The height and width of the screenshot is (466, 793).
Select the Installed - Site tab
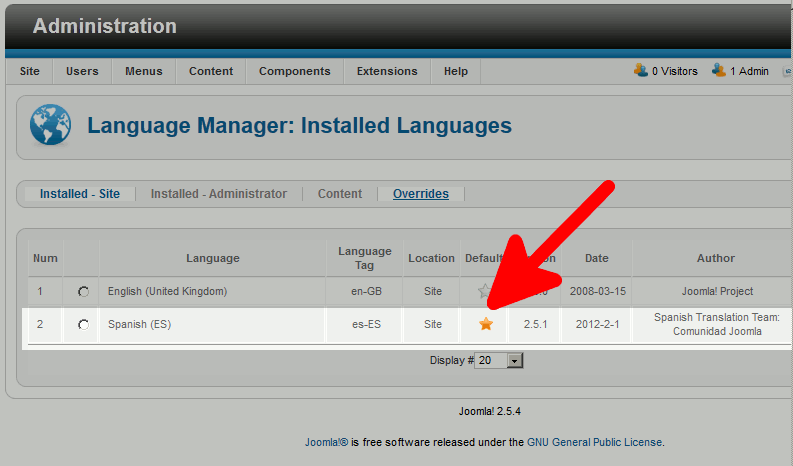[80, 194]
